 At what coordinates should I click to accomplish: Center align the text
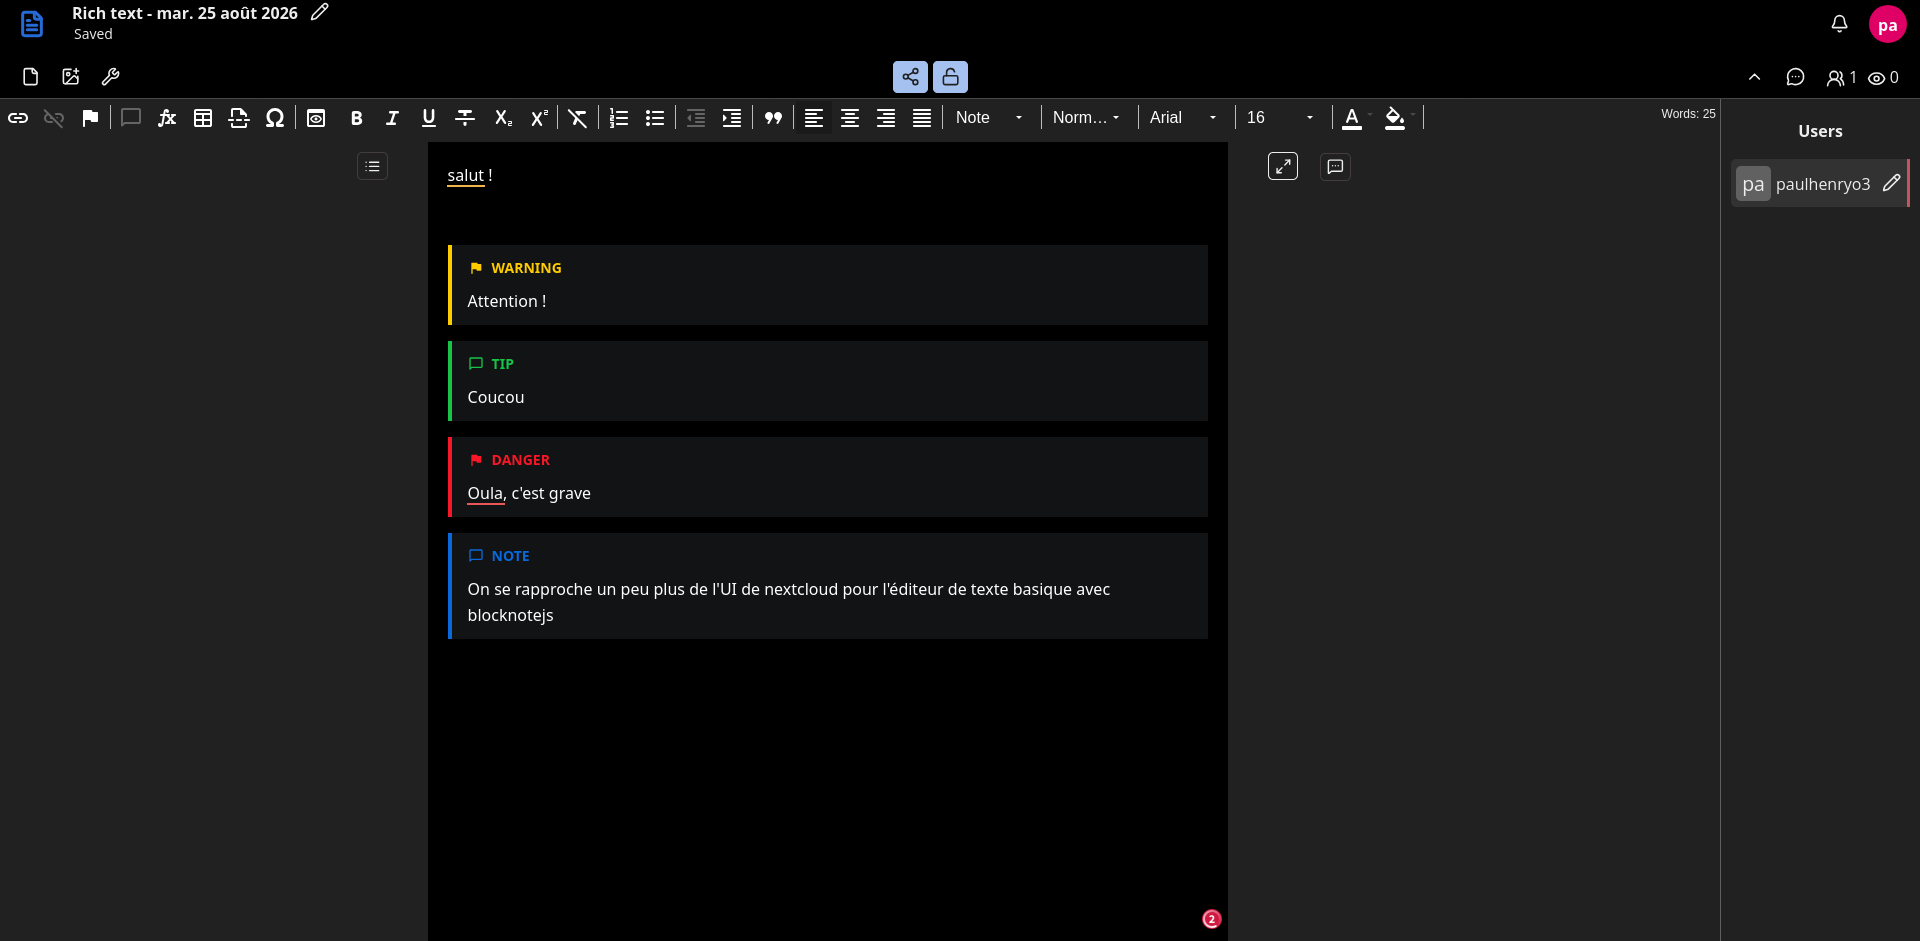click(850, 118)
